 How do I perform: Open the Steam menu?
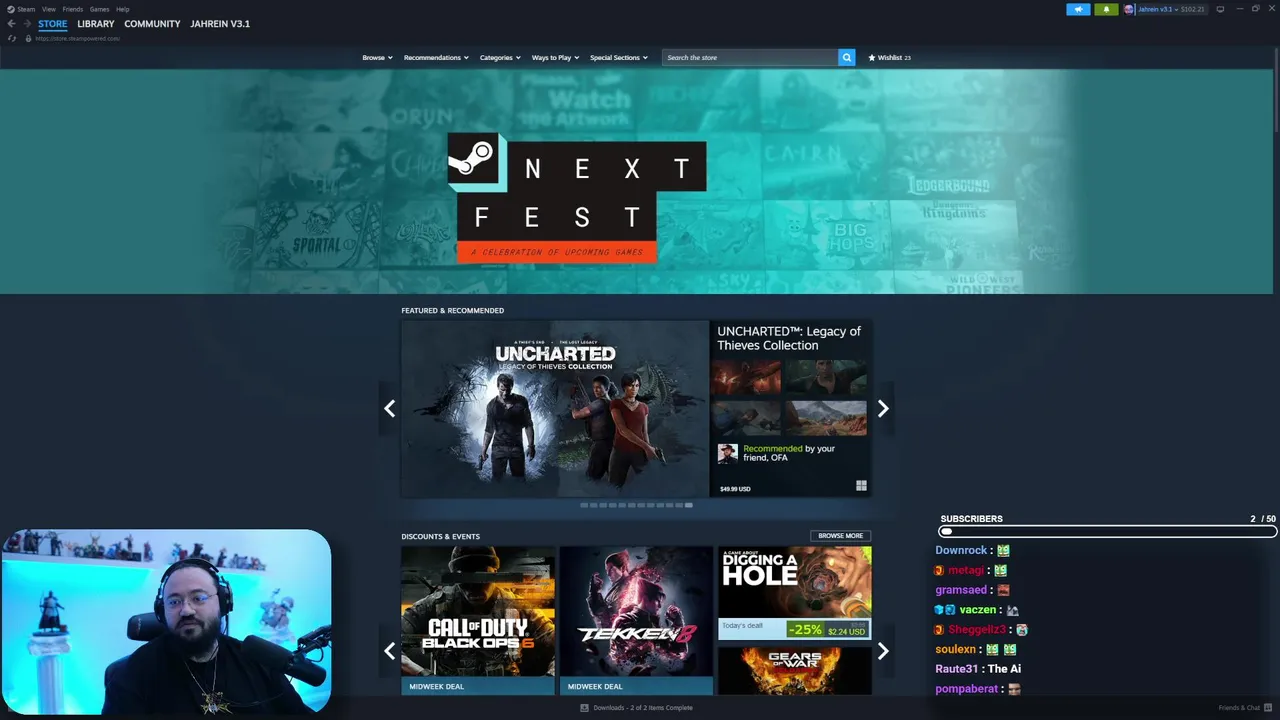tap(26, 9)
